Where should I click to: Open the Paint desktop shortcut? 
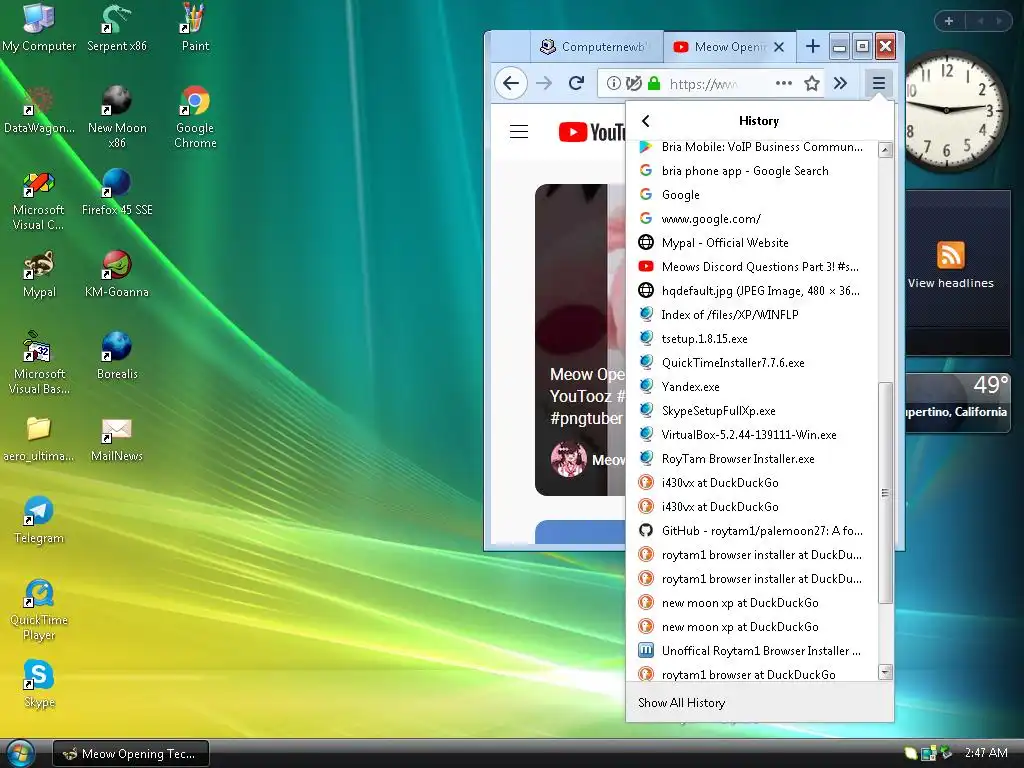195,28
